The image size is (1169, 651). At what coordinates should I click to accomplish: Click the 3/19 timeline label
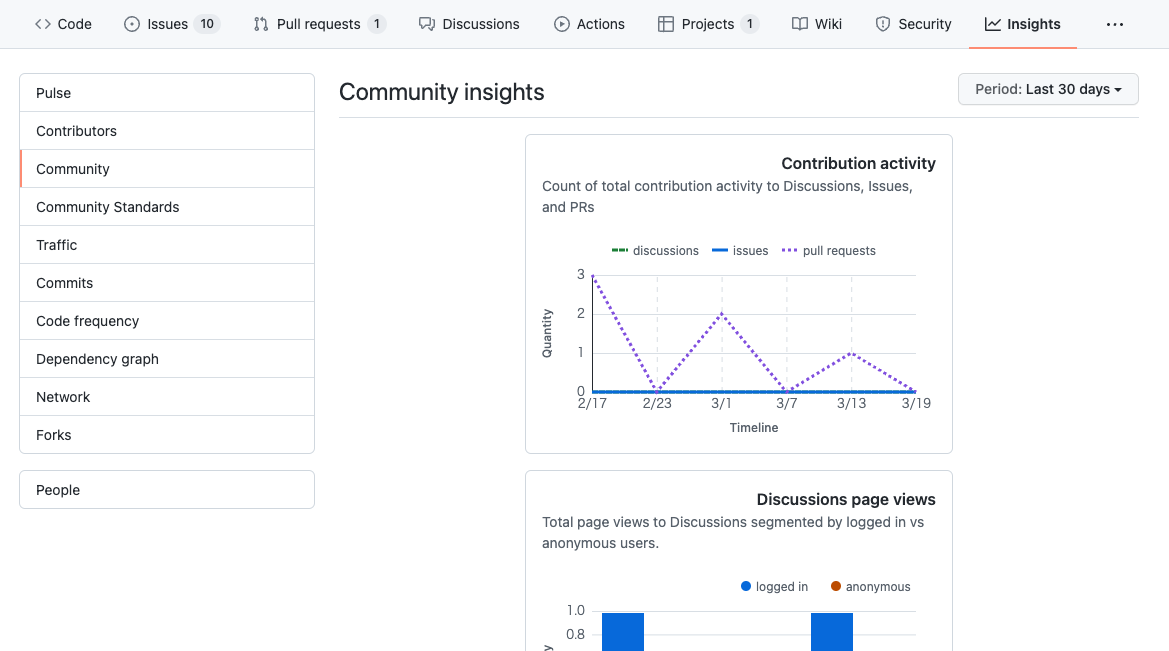916,403
